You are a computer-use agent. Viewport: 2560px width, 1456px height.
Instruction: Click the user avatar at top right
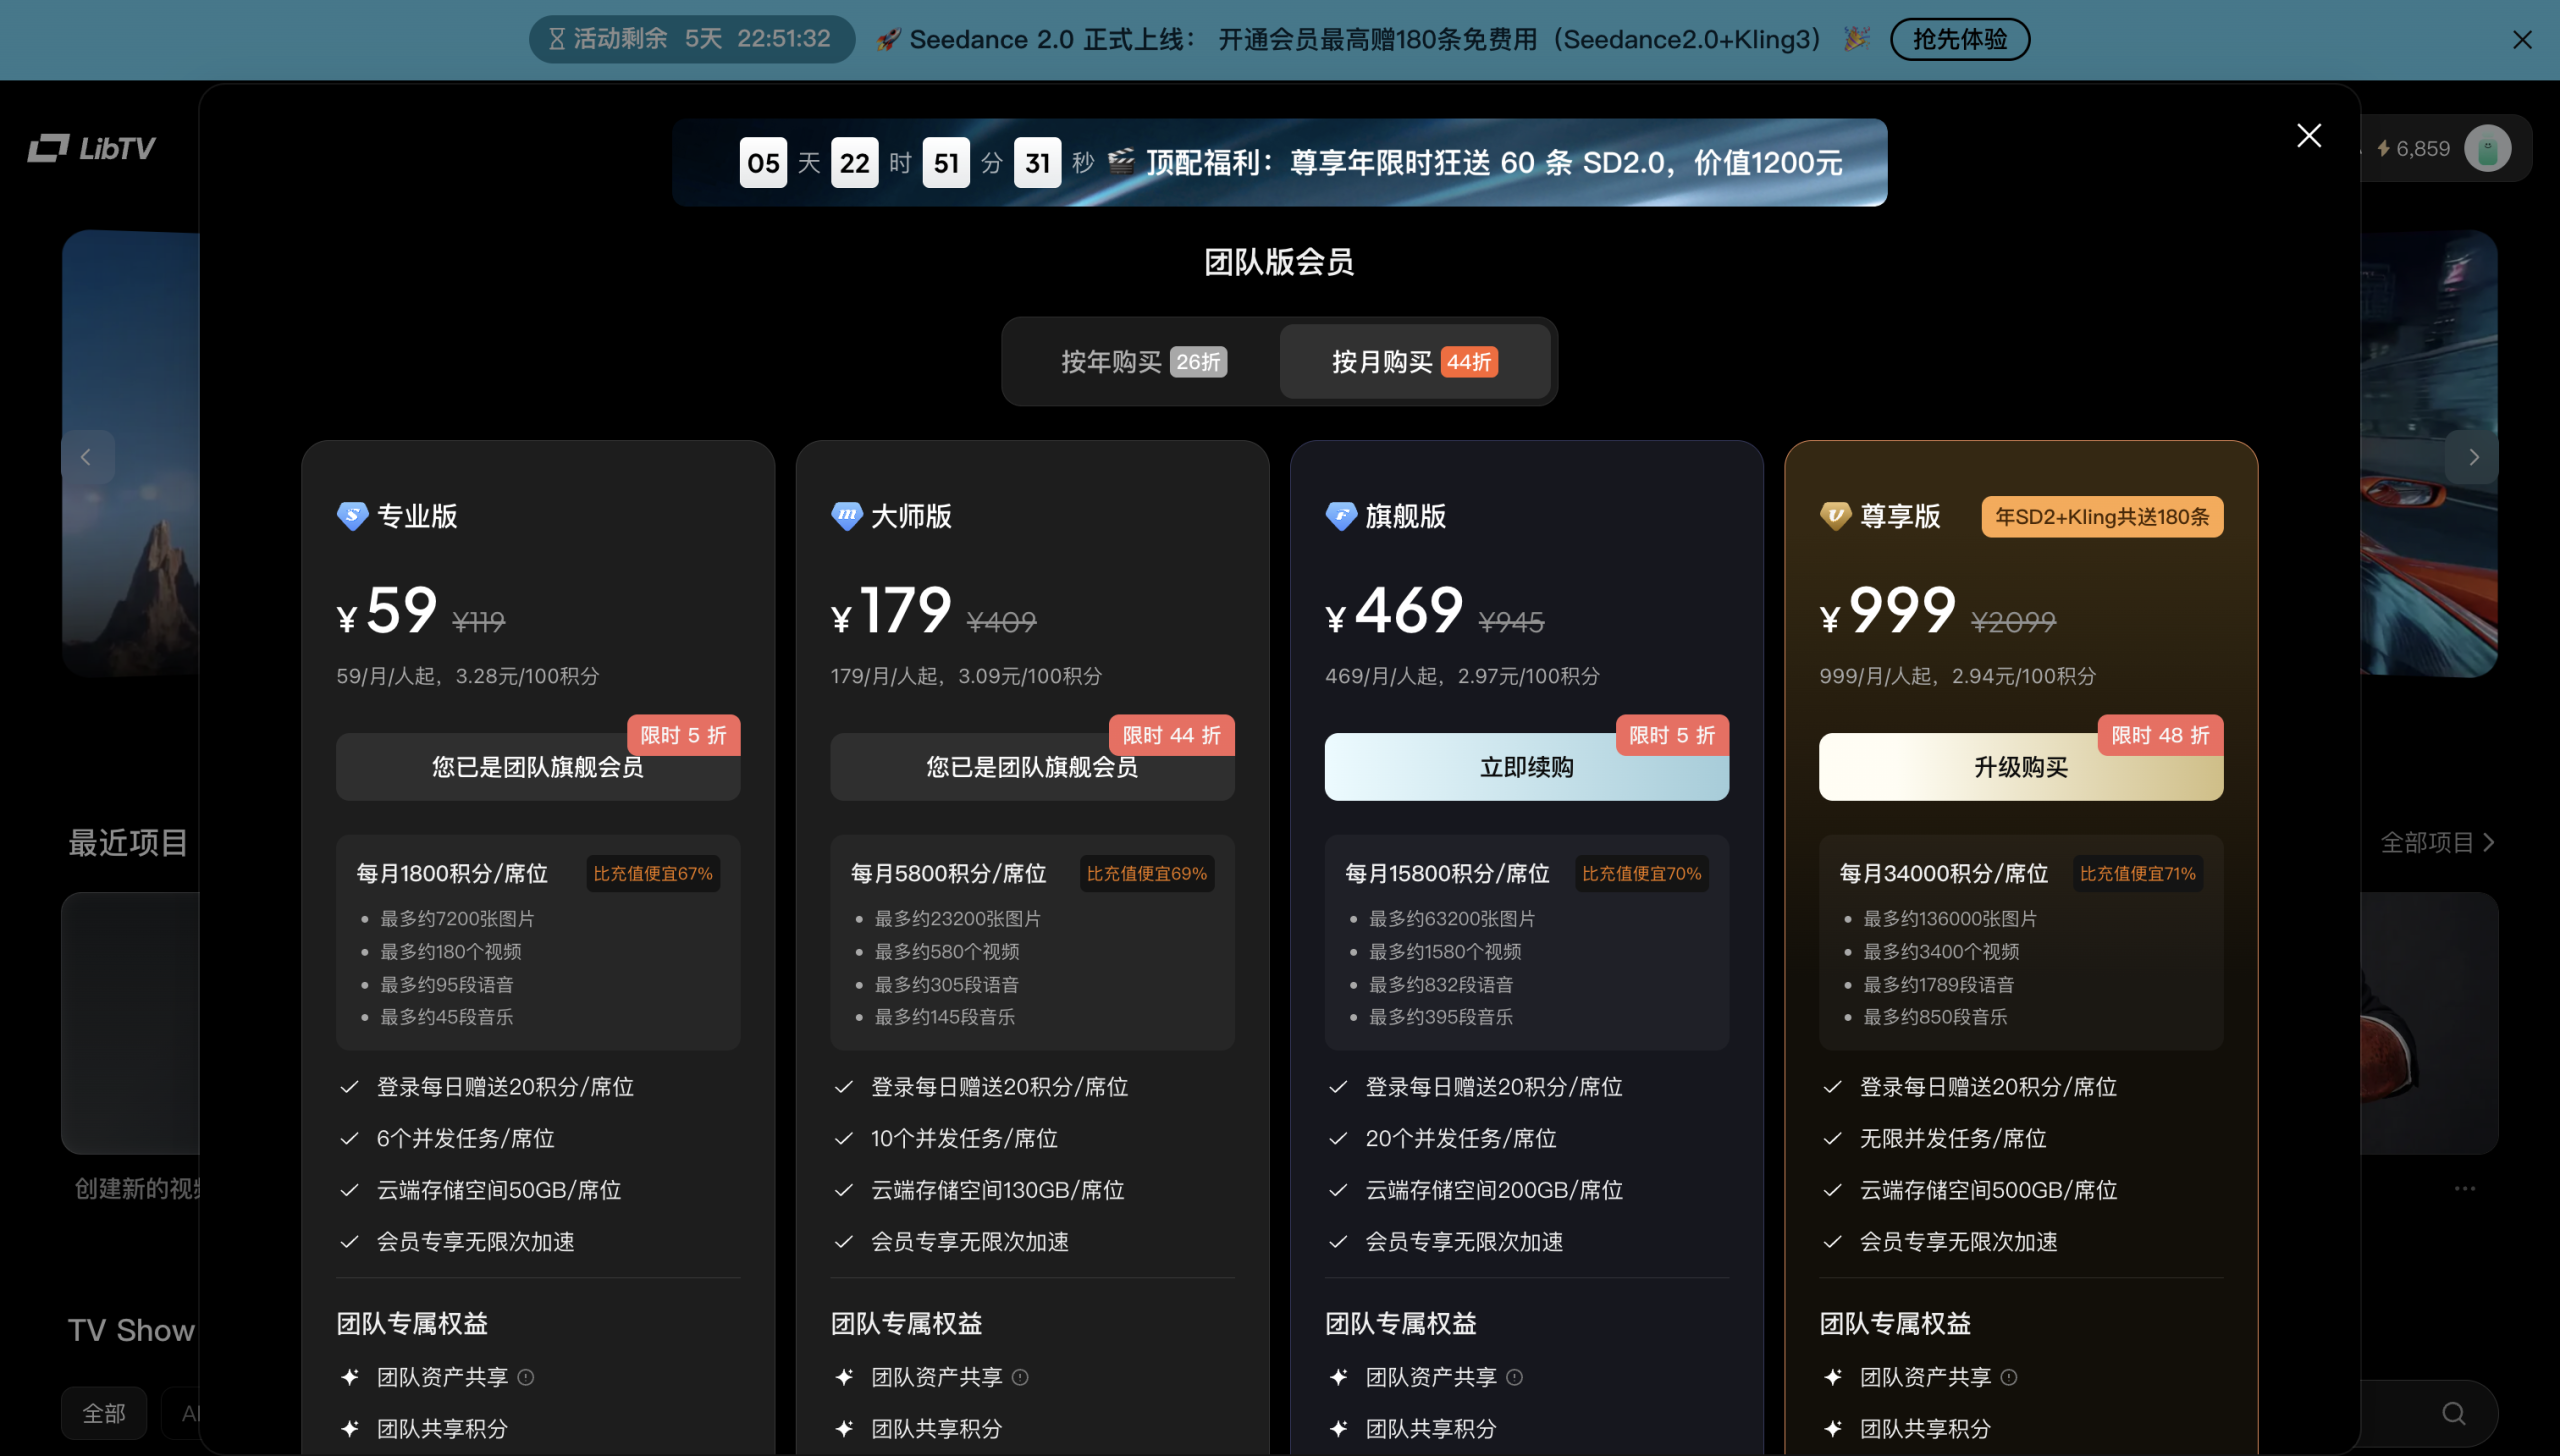2489,148
